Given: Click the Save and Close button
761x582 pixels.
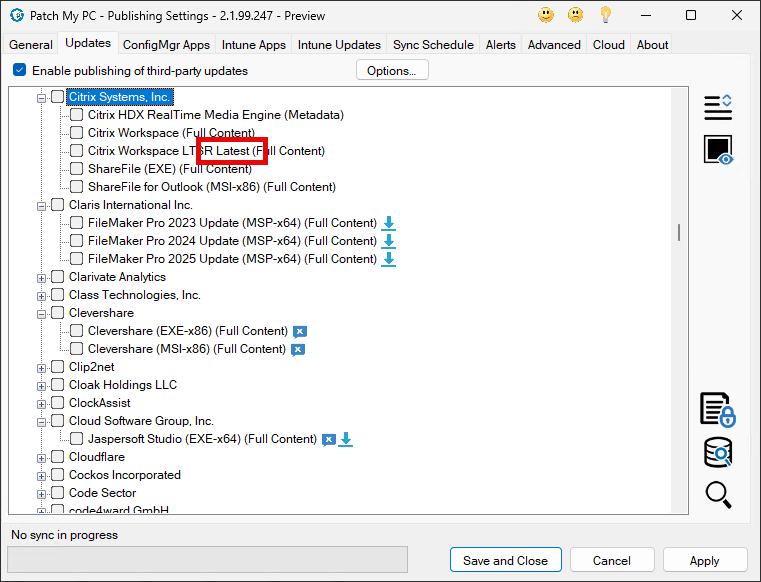Looking at the screenshot, I should click(505, 560).
